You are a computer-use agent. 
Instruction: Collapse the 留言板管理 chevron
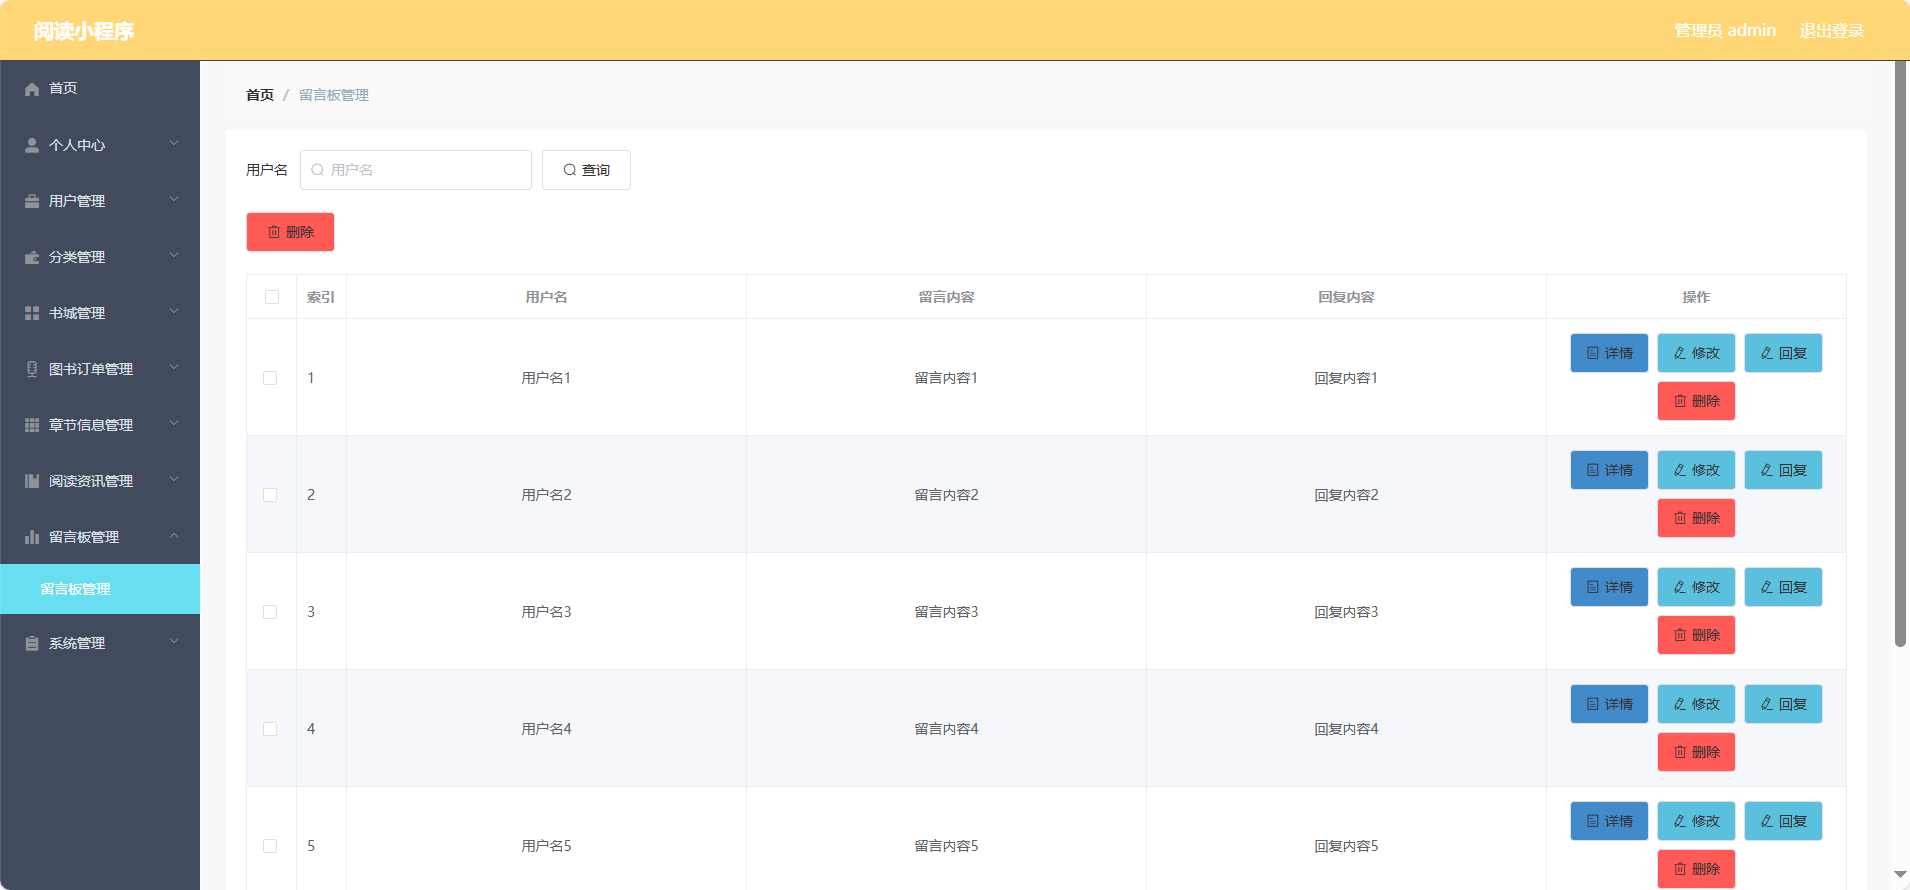click(x=174, y=536)
